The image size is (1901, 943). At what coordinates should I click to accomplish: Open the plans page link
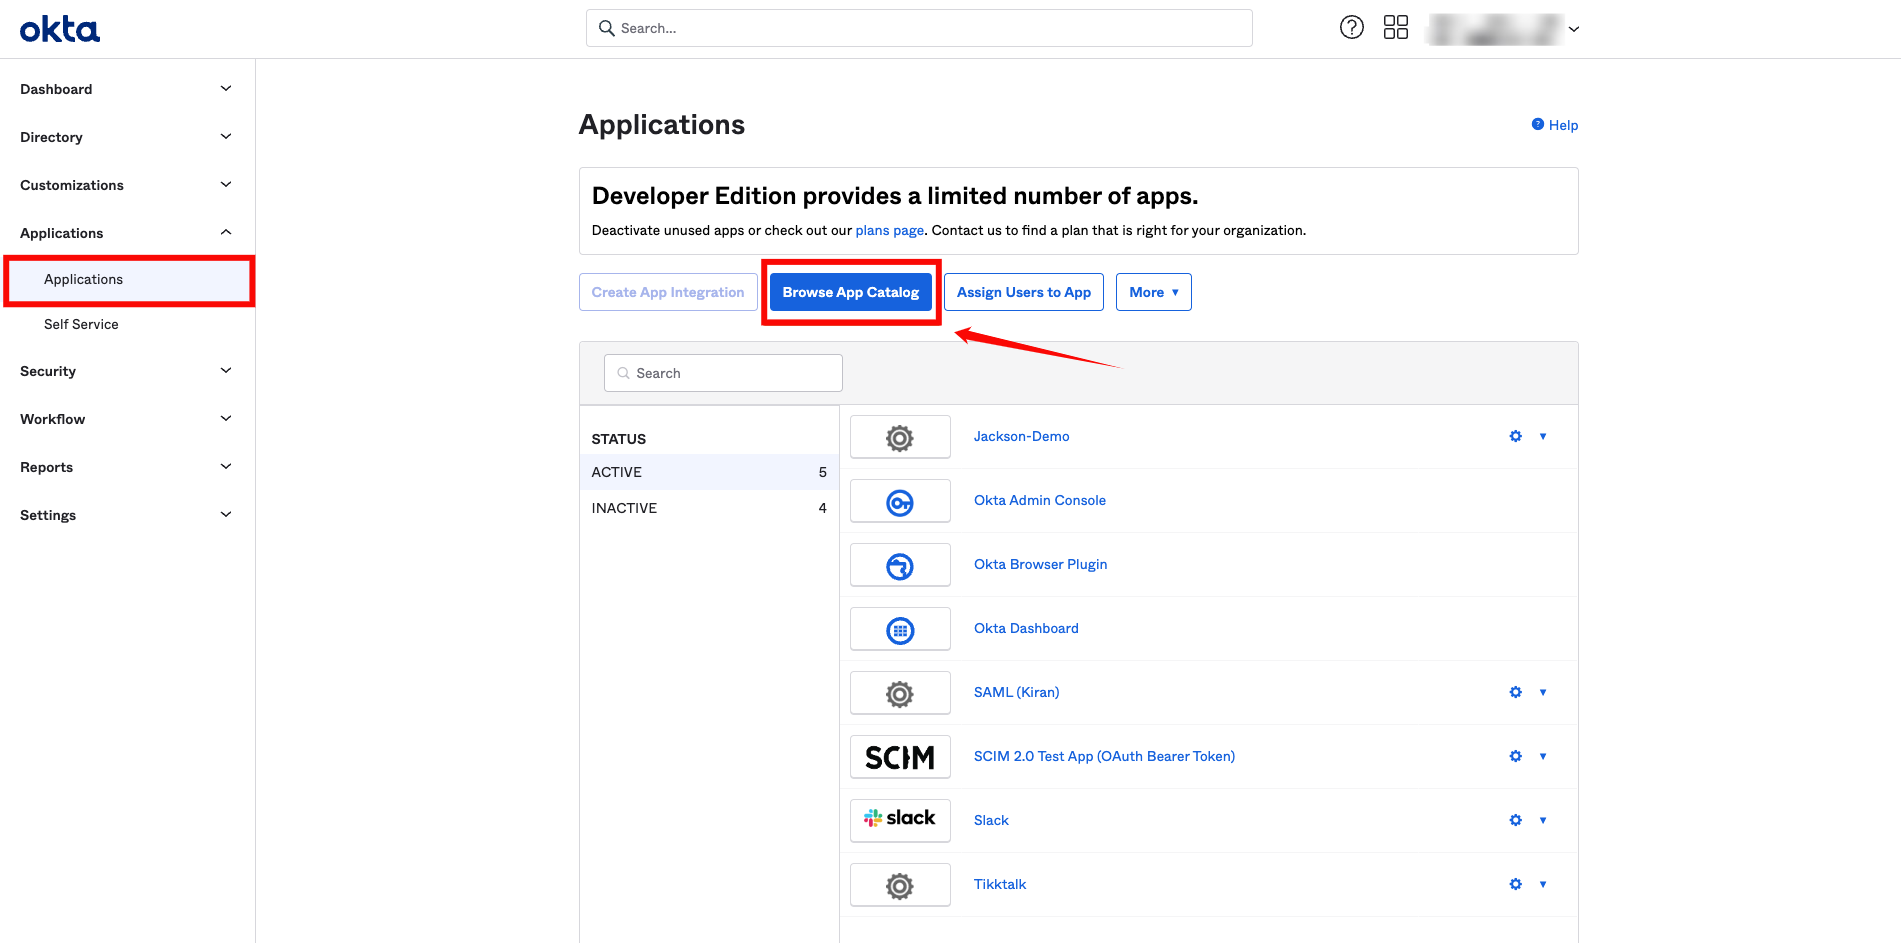click(x=889, y=230)
